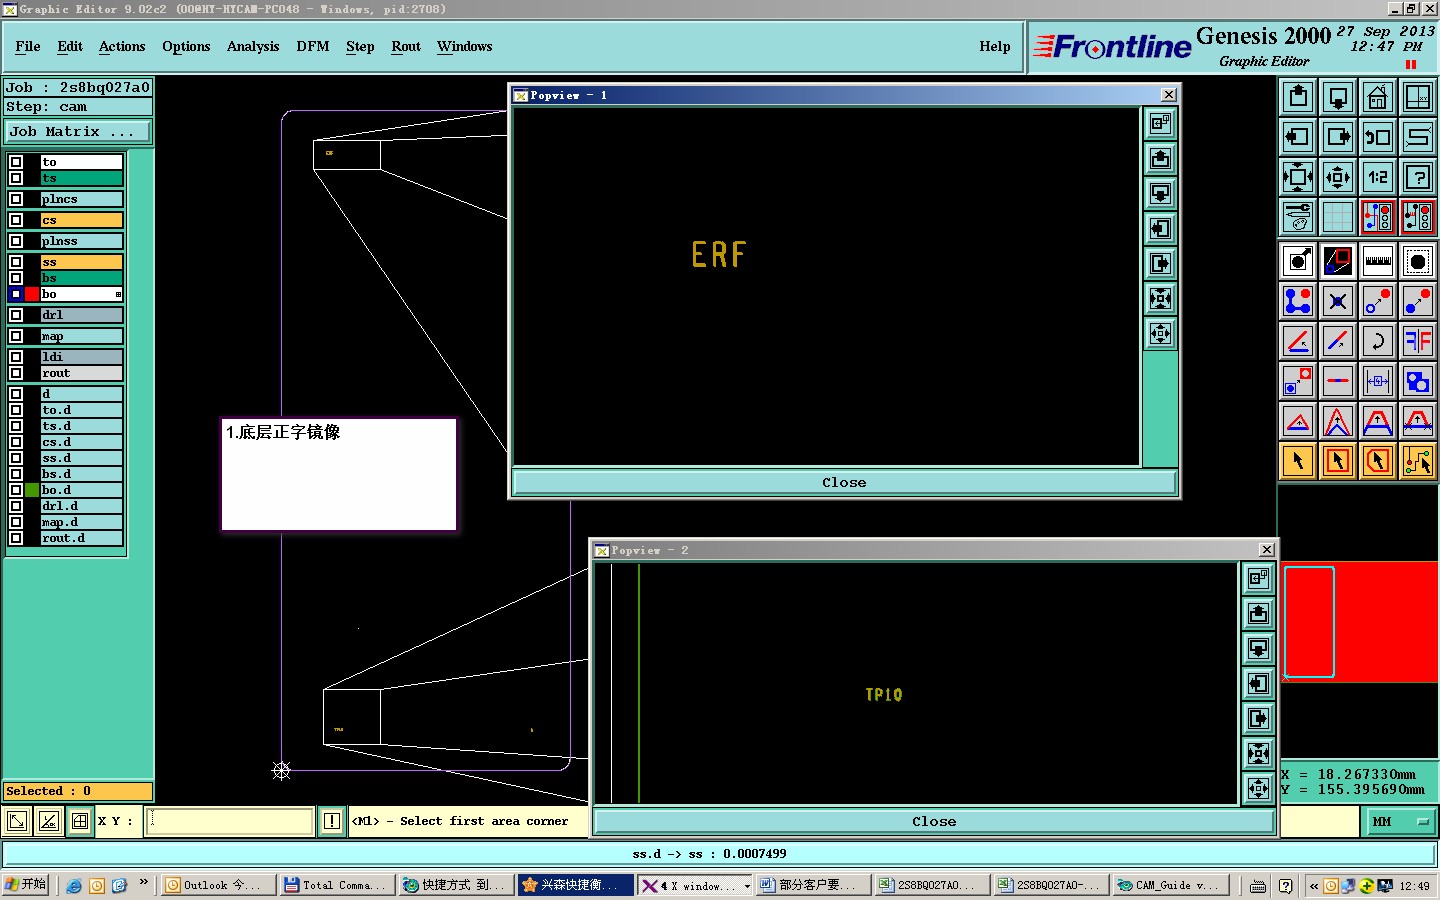This screenshot has width=1440, height=900.
Task: Click the dotted-outline black circle icon
Action: [1418, 262]
